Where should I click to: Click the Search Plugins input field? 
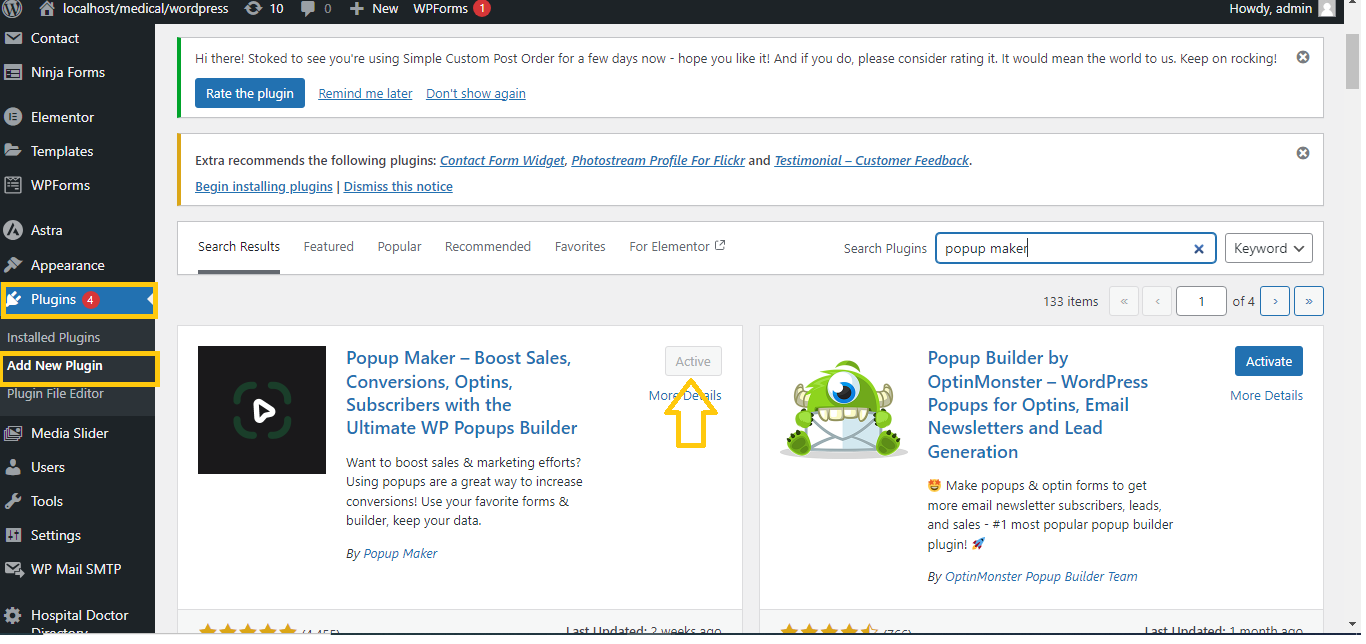click(x=1060, y=249)
